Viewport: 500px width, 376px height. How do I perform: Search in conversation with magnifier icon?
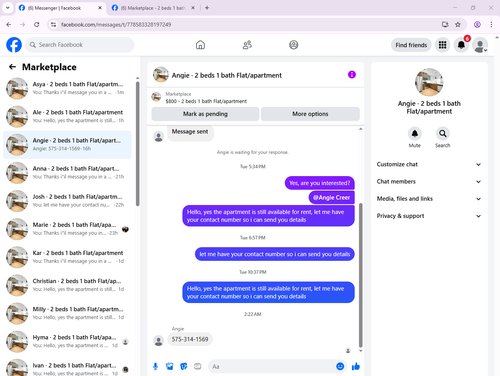click(443, 134)
